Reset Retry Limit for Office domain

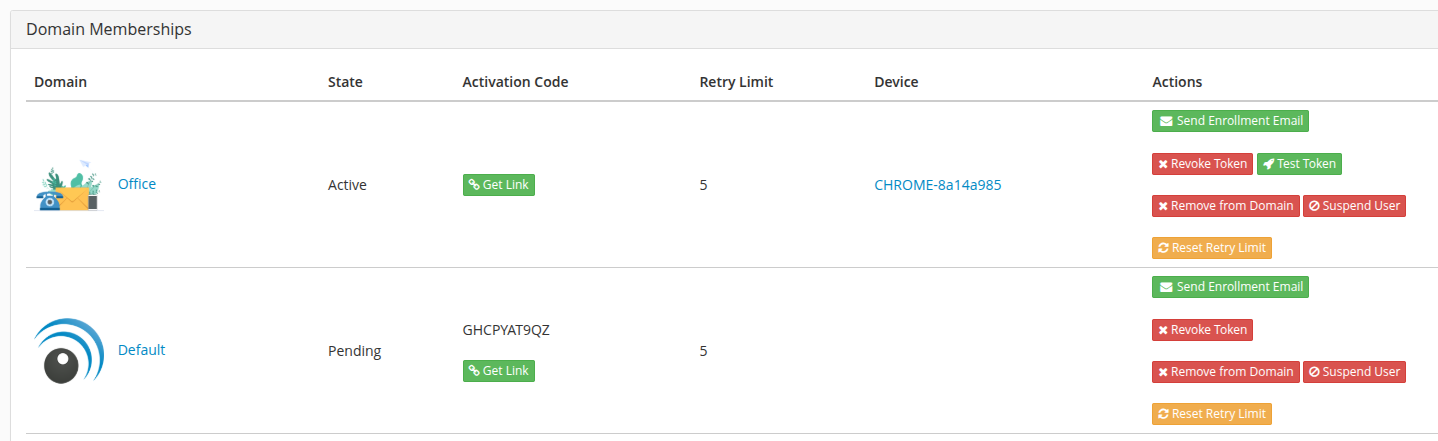[1212, 248]
